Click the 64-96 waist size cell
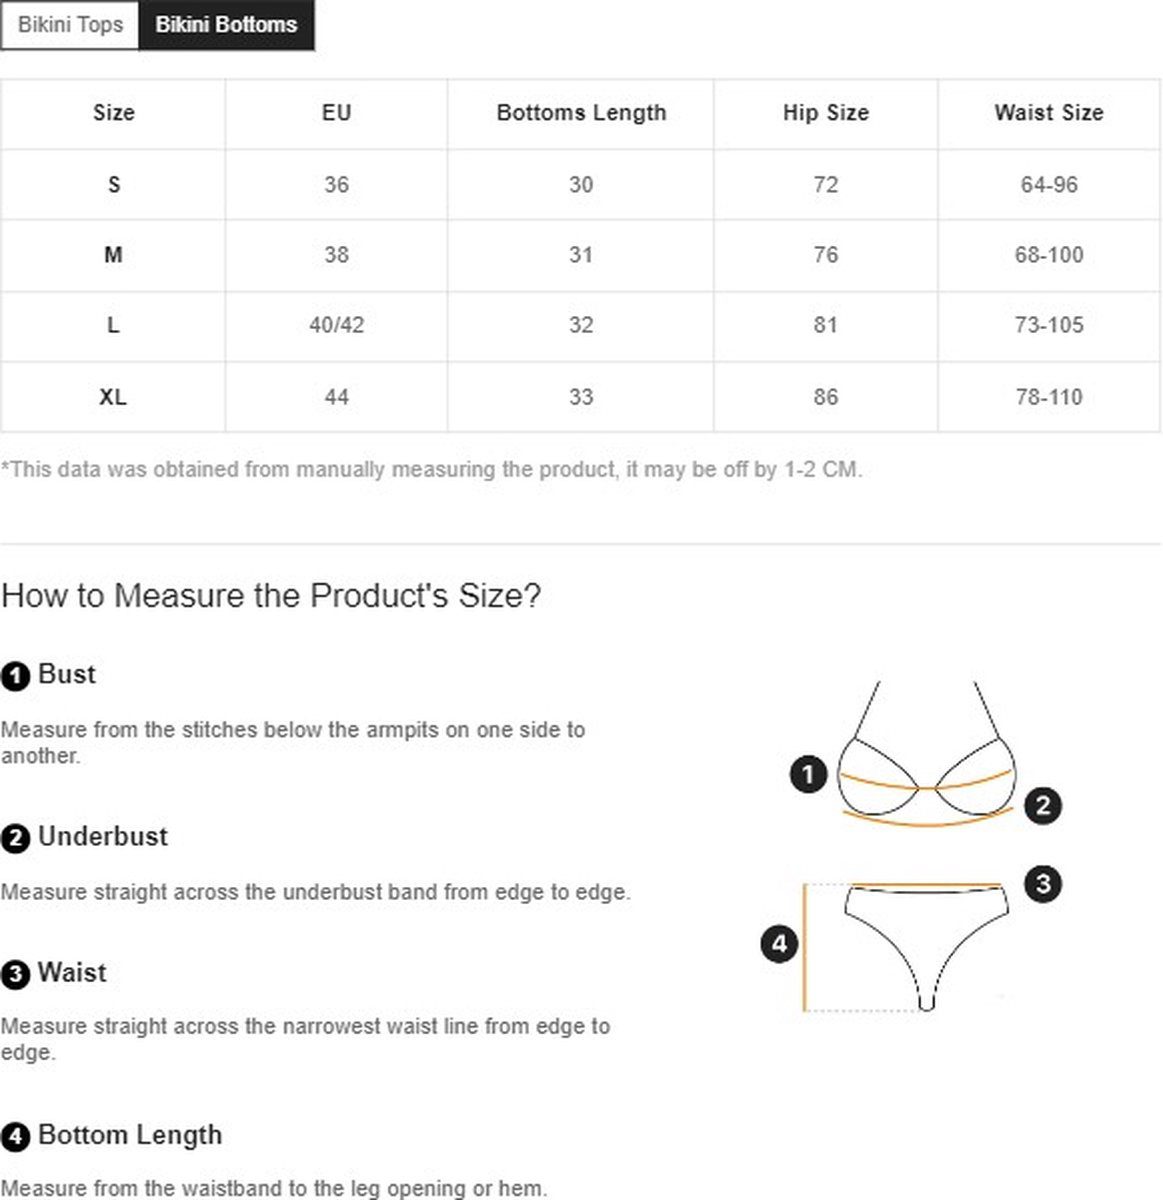 click(x=1049, y=185)
